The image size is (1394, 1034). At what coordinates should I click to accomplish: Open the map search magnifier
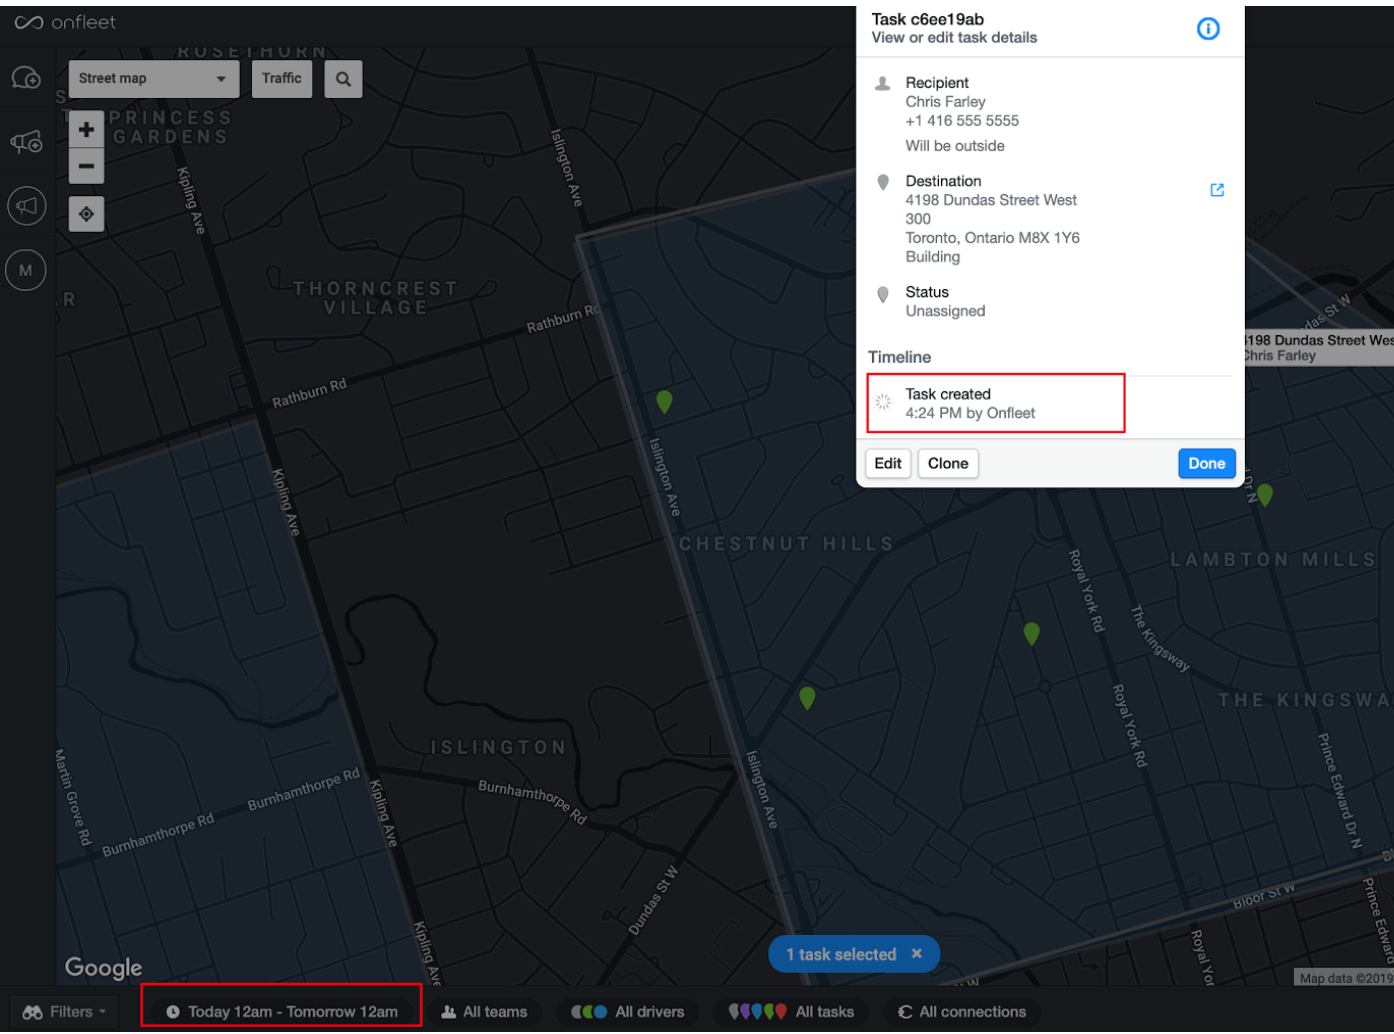click(343, 79)
